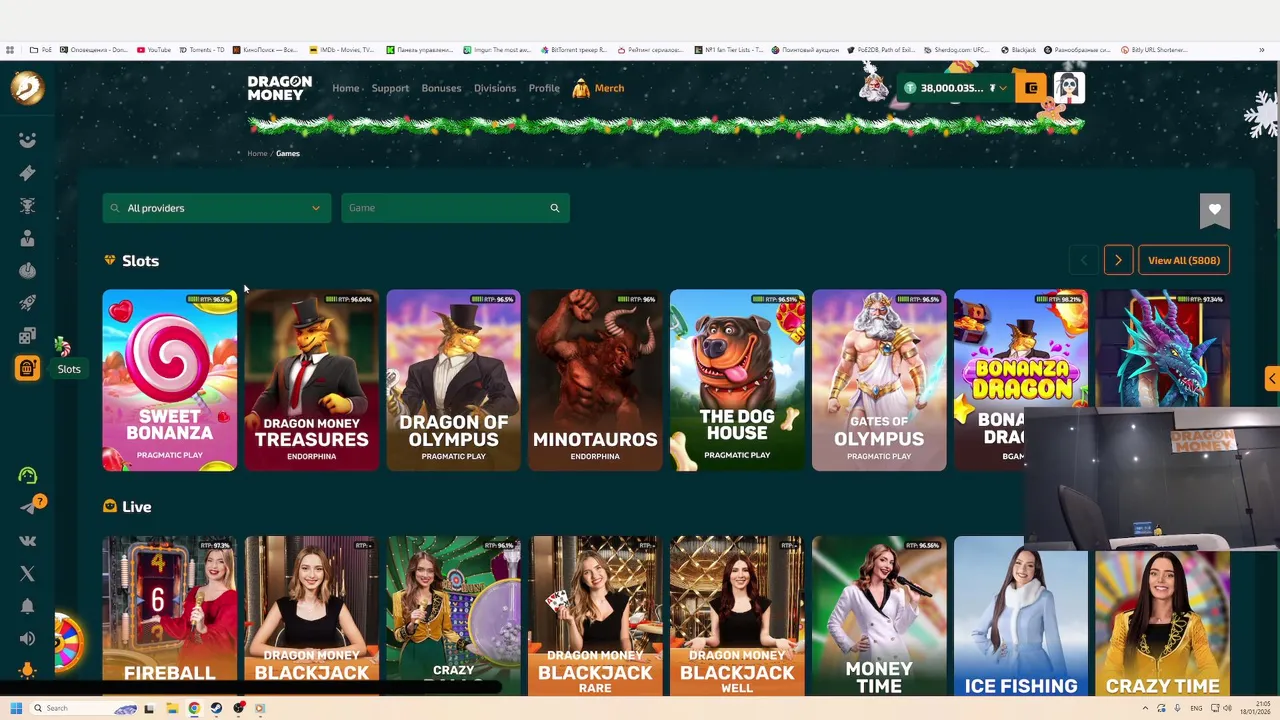Click the favorites bookmark heart icon
The height and width of the screenshot is (720, 1280).
point(1214,209)
